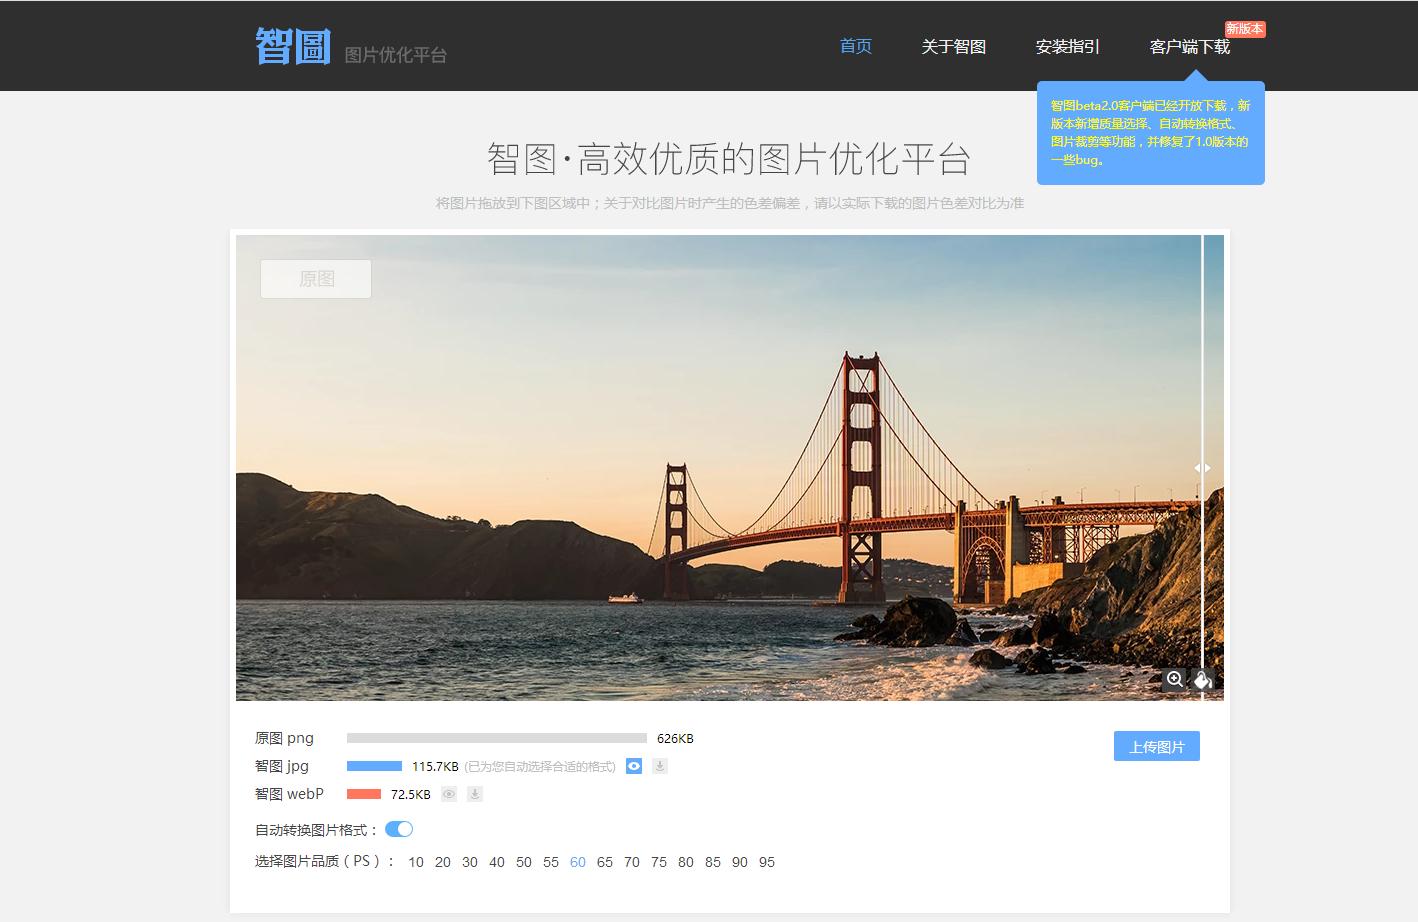Click the gray 原图 png size bar

pos(497,738)
